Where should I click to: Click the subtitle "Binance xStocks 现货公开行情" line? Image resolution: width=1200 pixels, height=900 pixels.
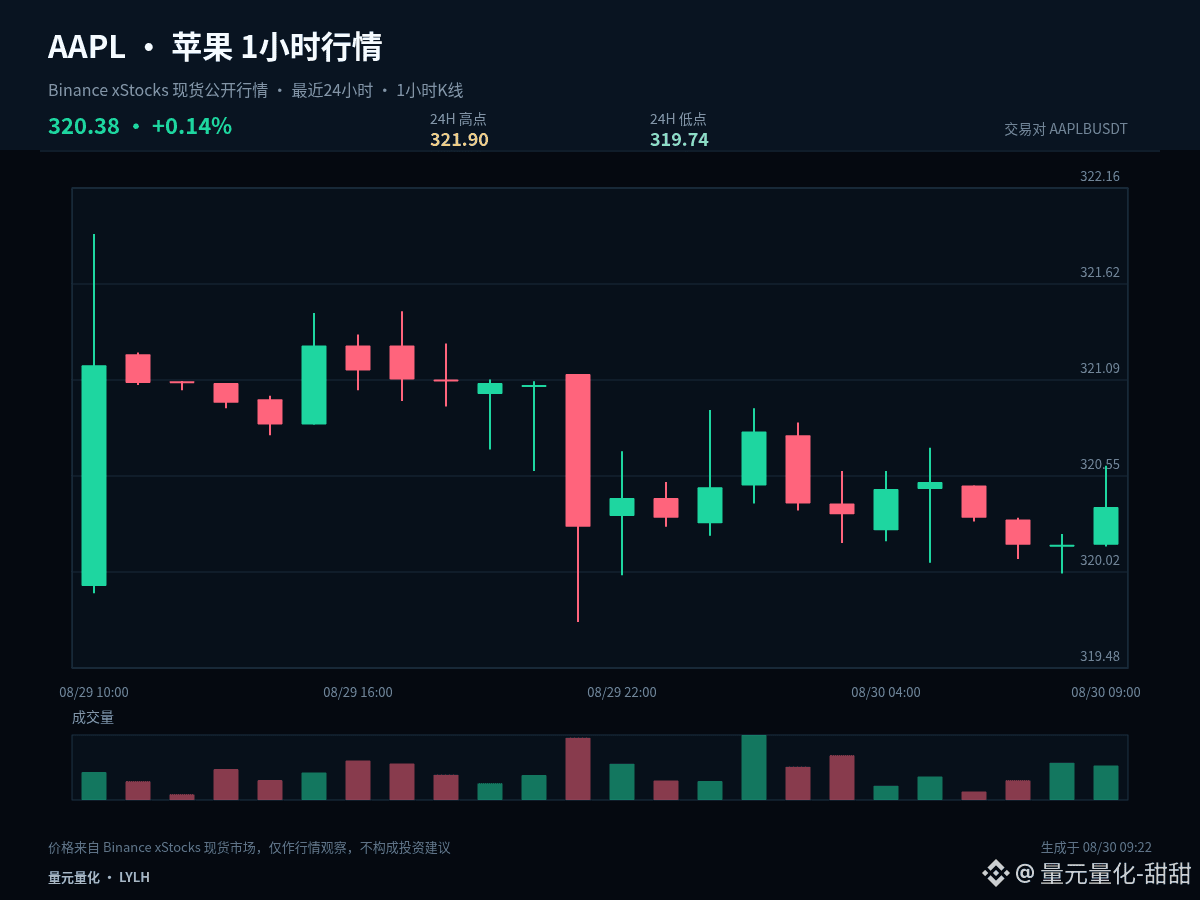(256, 90)
